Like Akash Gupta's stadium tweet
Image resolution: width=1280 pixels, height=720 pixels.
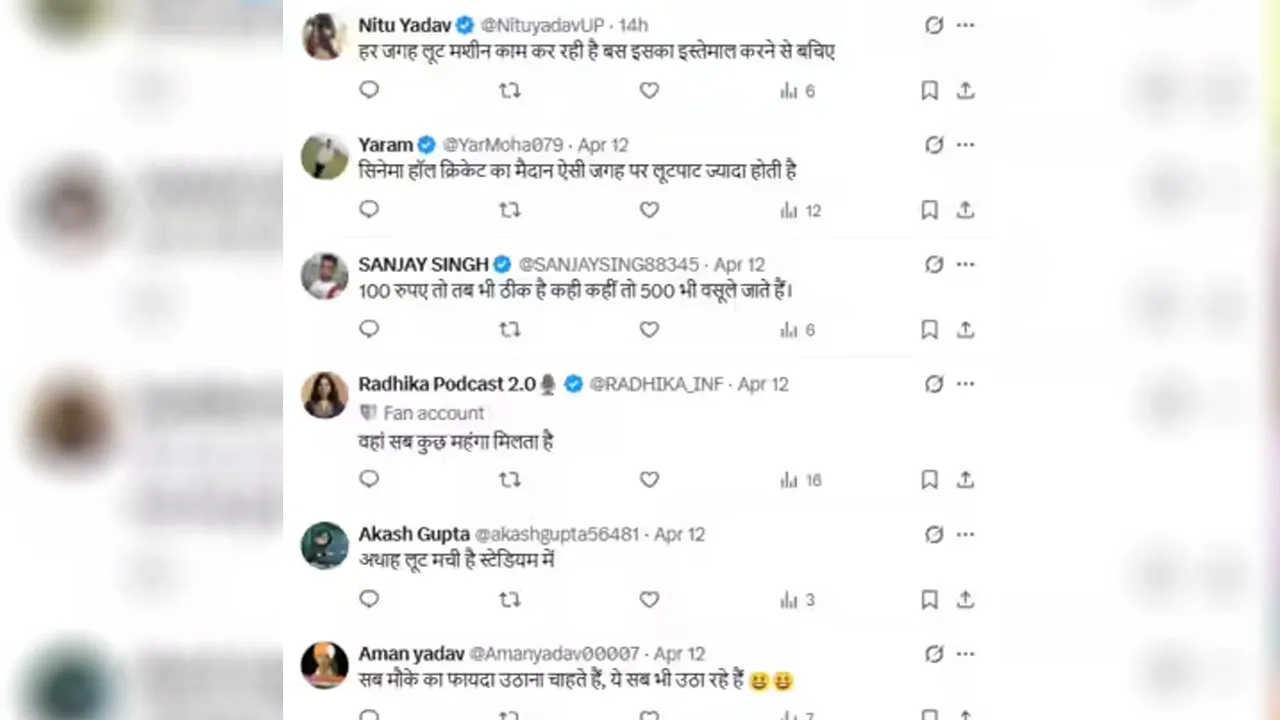click(649, 600)
